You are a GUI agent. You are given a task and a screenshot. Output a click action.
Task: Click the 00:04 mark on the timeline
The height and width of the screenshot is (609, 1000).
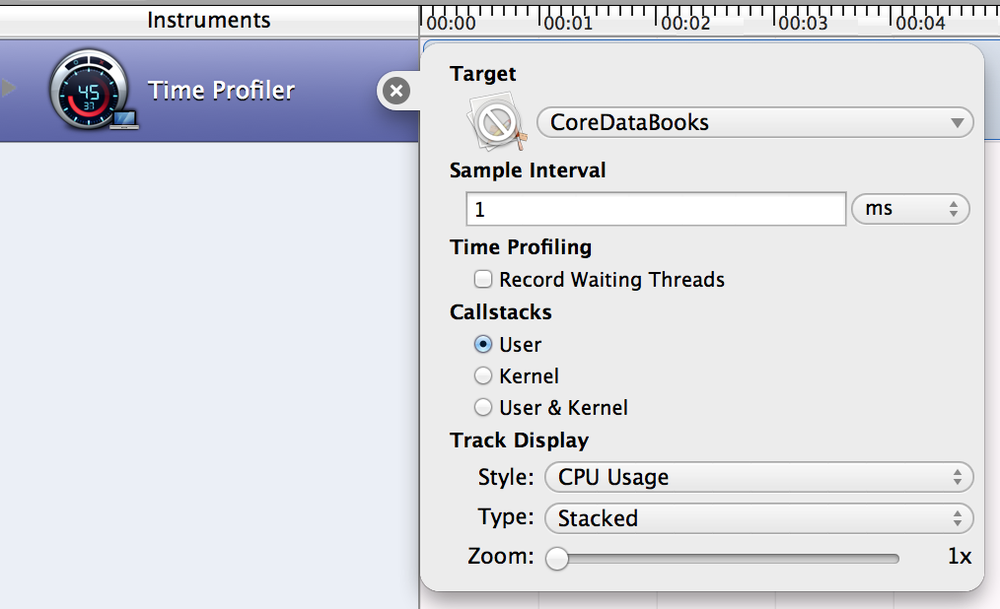point(921,22)
